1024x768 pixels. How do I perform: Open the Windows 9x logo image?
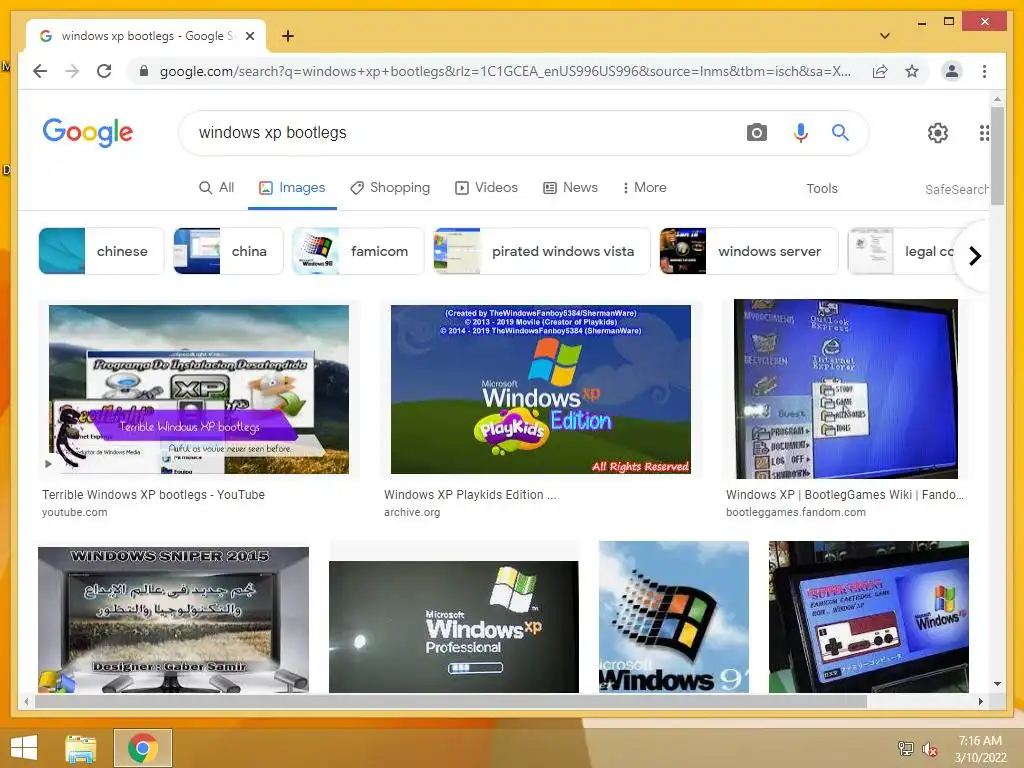tap(673, 617)
